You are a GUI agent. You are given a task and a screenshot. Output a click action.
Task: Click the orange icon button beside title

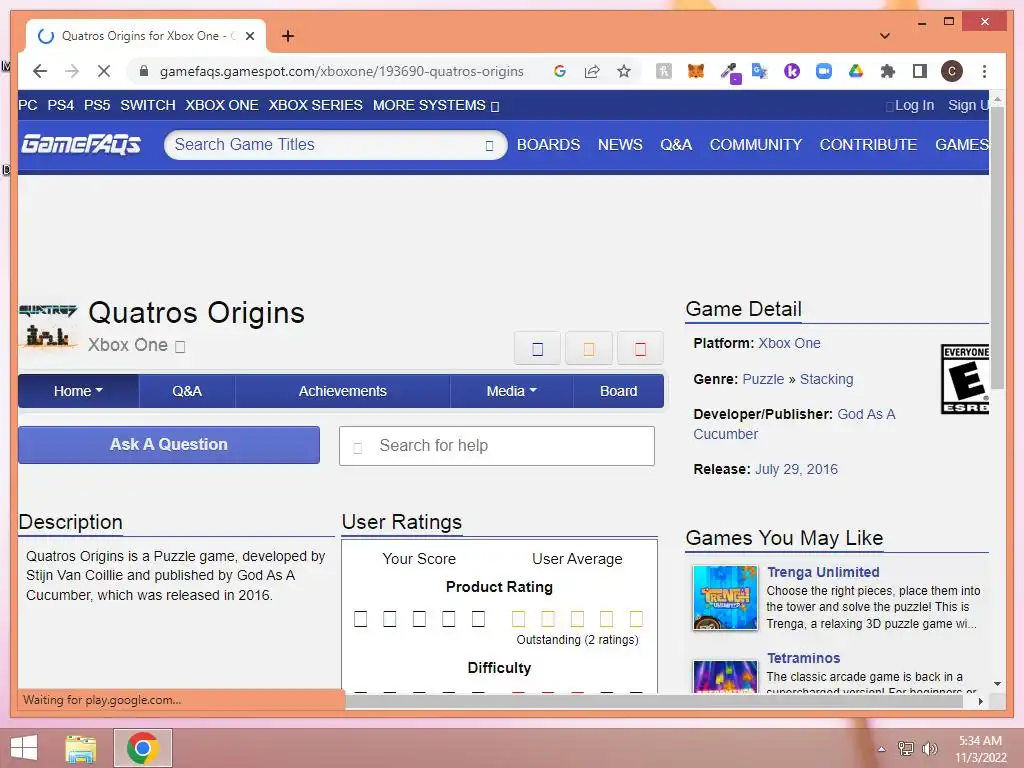589,348
